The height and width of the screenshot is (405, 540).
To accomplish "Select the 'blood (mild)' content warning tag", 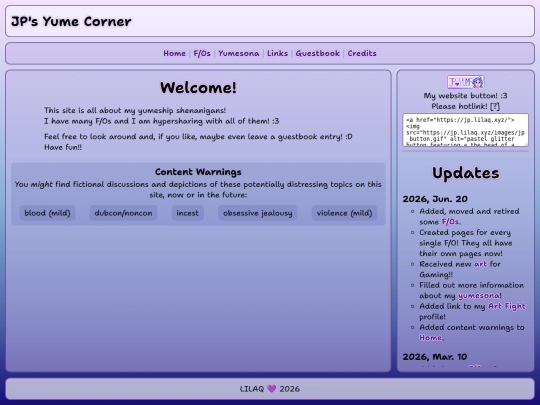I will [48, 213].
